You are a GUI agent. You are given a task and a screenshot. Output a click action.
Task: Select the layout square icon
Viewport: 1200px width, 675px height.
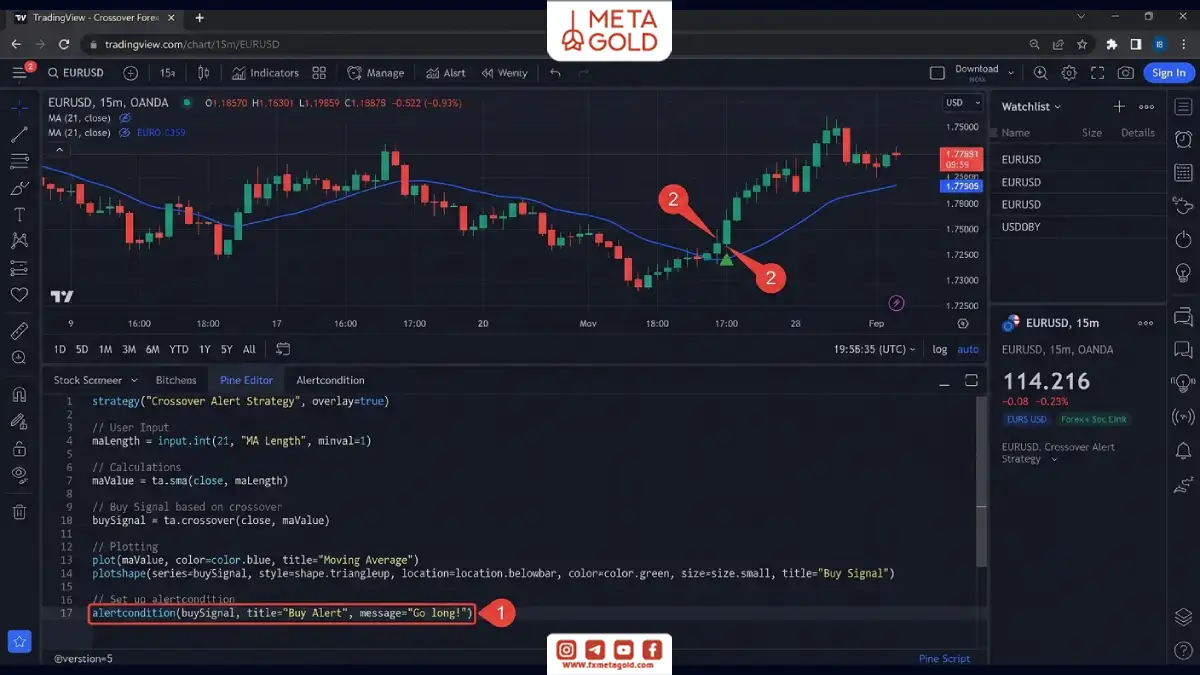(x=937, y=73)
